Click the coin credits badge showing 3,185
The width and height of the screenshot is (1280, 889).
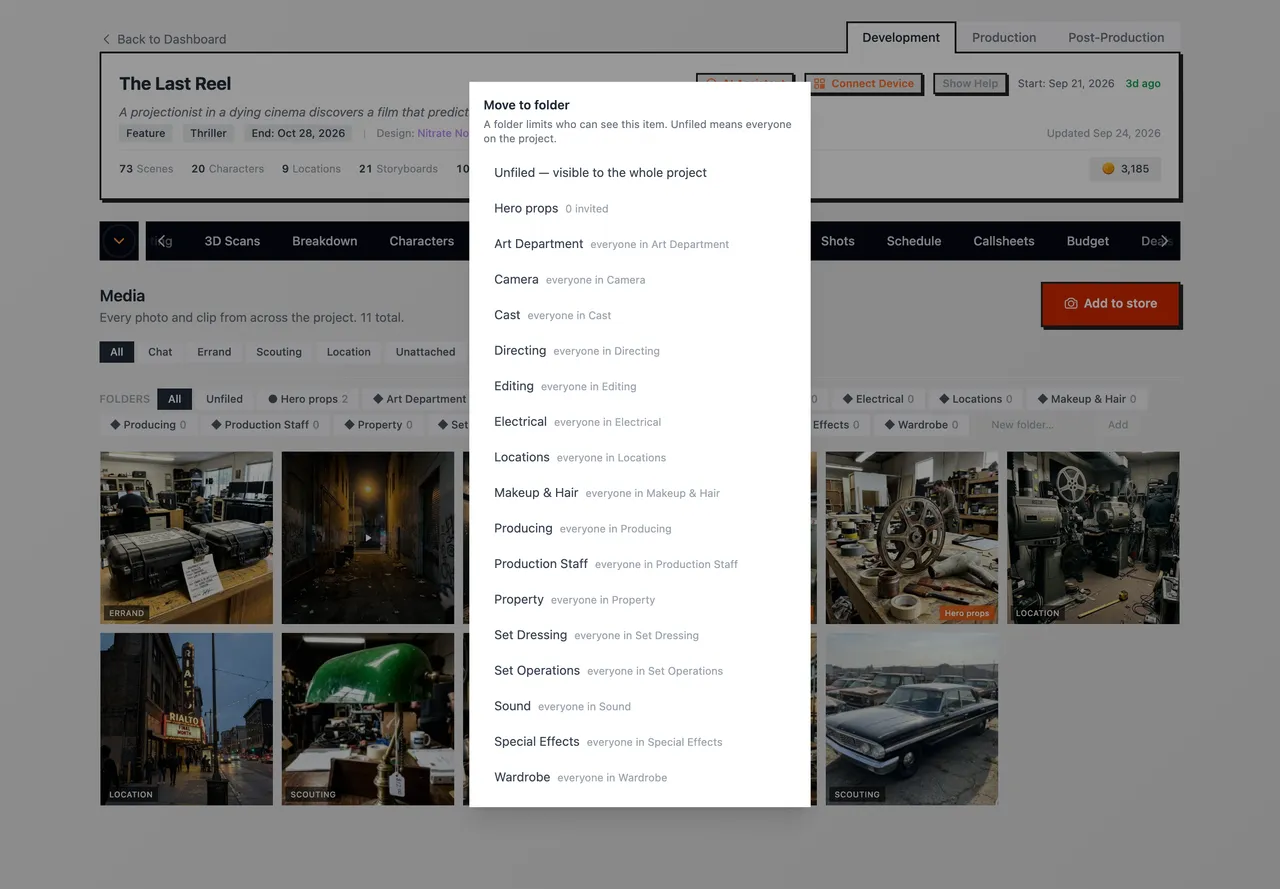1125,169
